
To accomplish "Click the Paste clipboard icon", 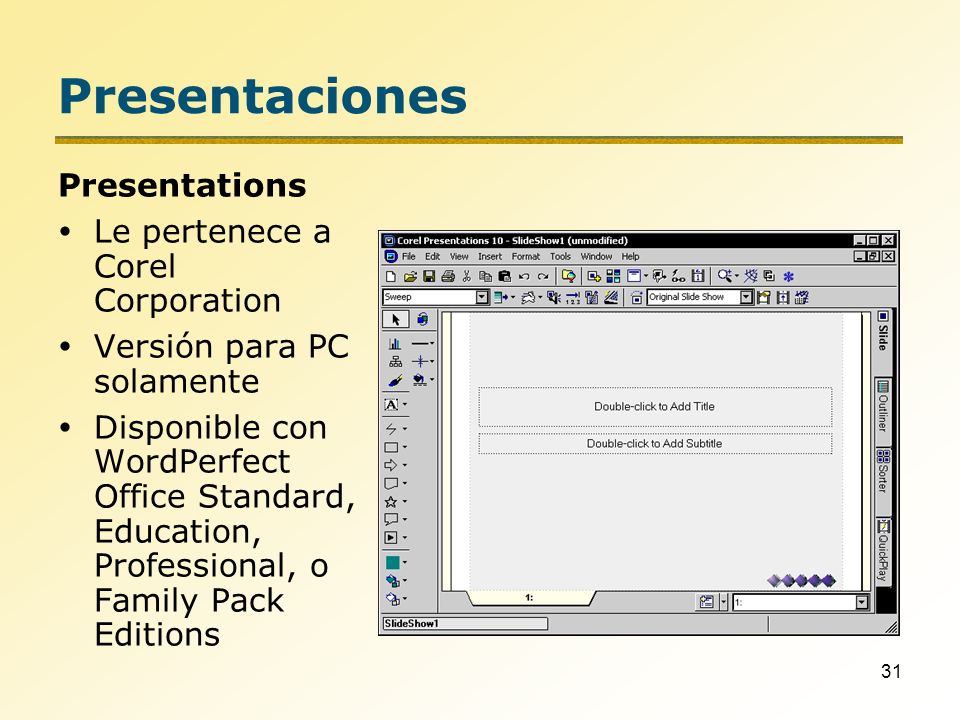I will click(x=504, y=276).
